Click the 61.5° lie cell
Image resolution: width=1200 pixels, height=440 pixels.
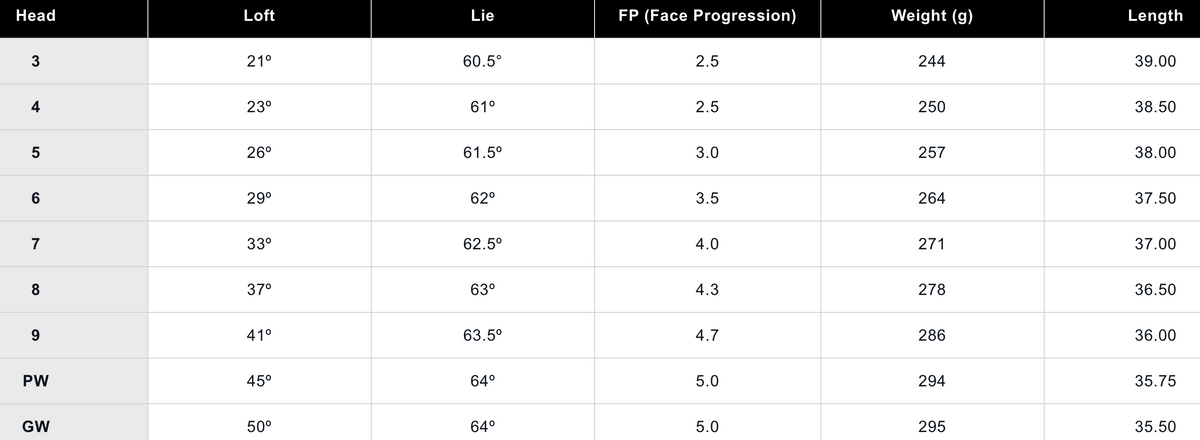(482, 153)
